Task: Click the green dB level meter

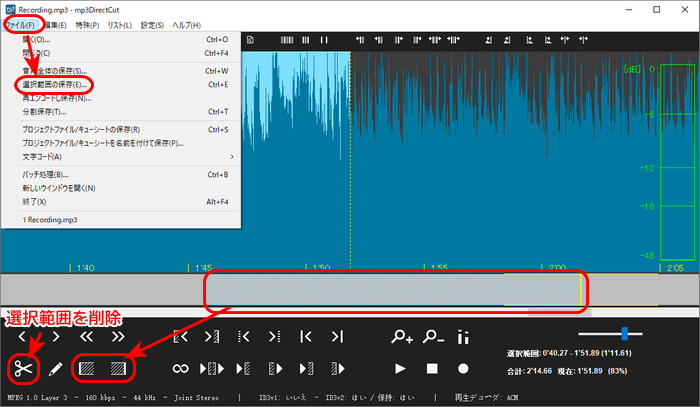Action: click(x=677, y=162)
